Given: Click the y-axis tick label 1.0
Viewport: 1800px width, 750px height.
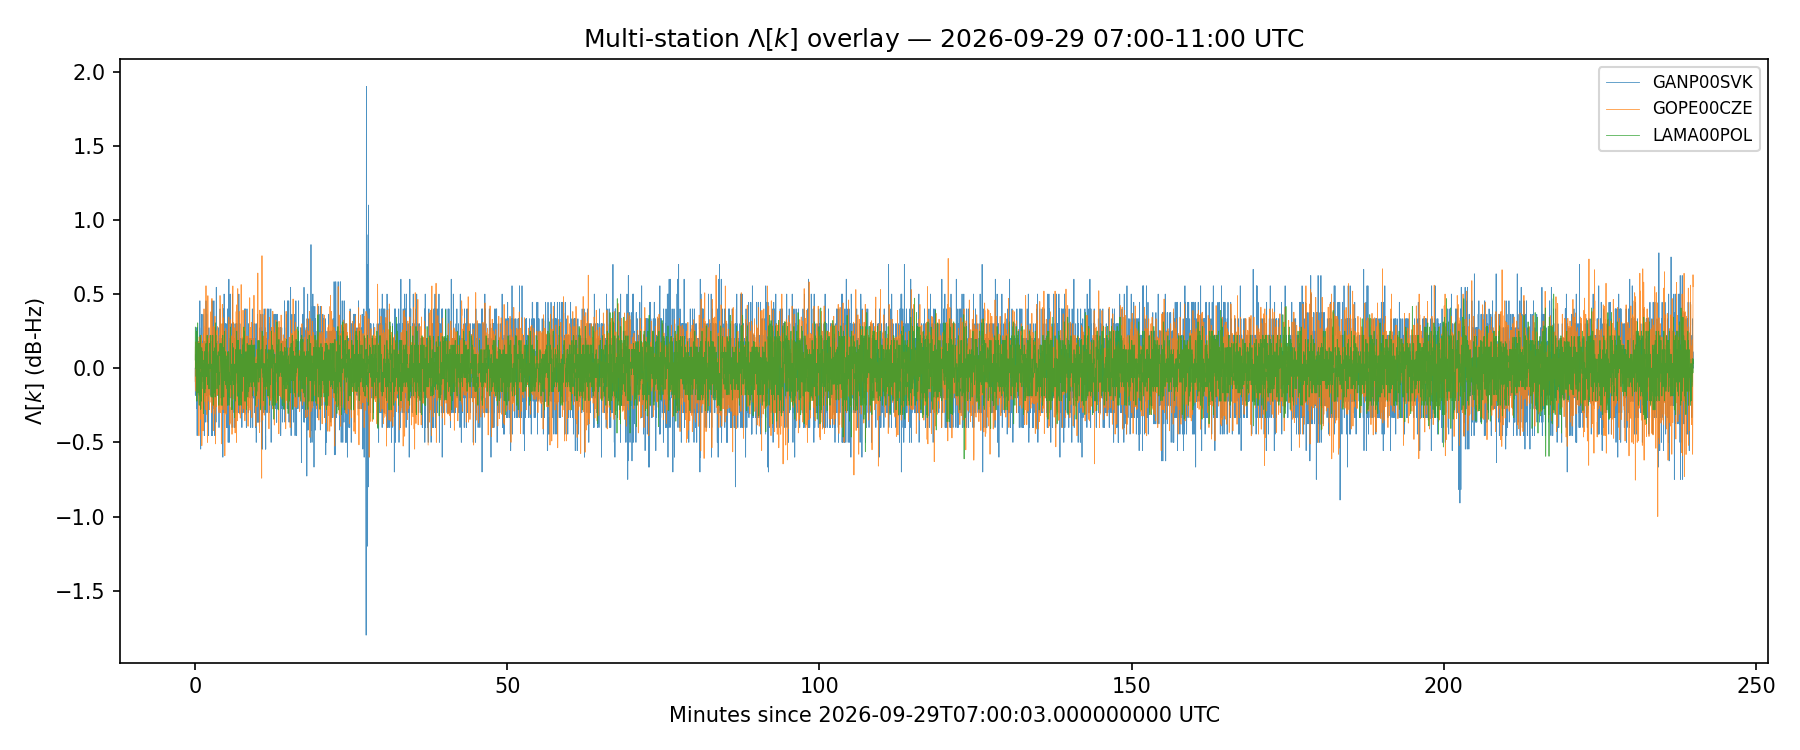Looking at the screenshot, I should 89,220.
